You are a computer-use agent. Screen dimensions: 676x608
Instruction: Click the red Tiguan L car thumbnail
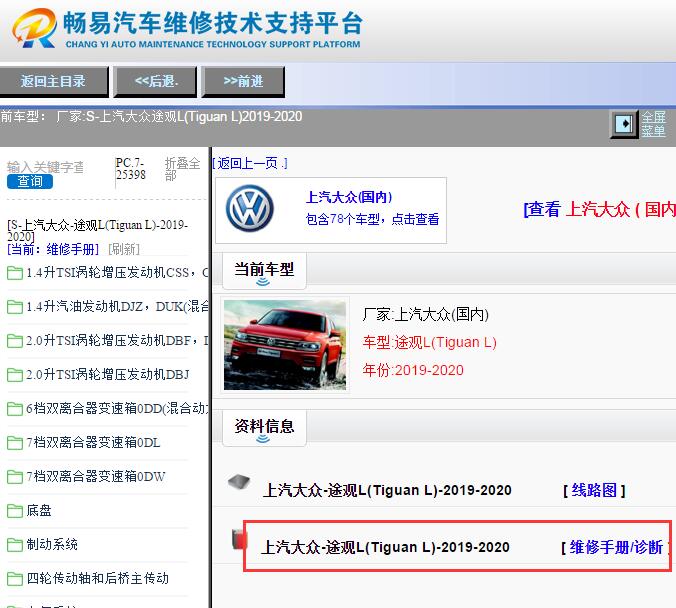[x=285, y=345]
